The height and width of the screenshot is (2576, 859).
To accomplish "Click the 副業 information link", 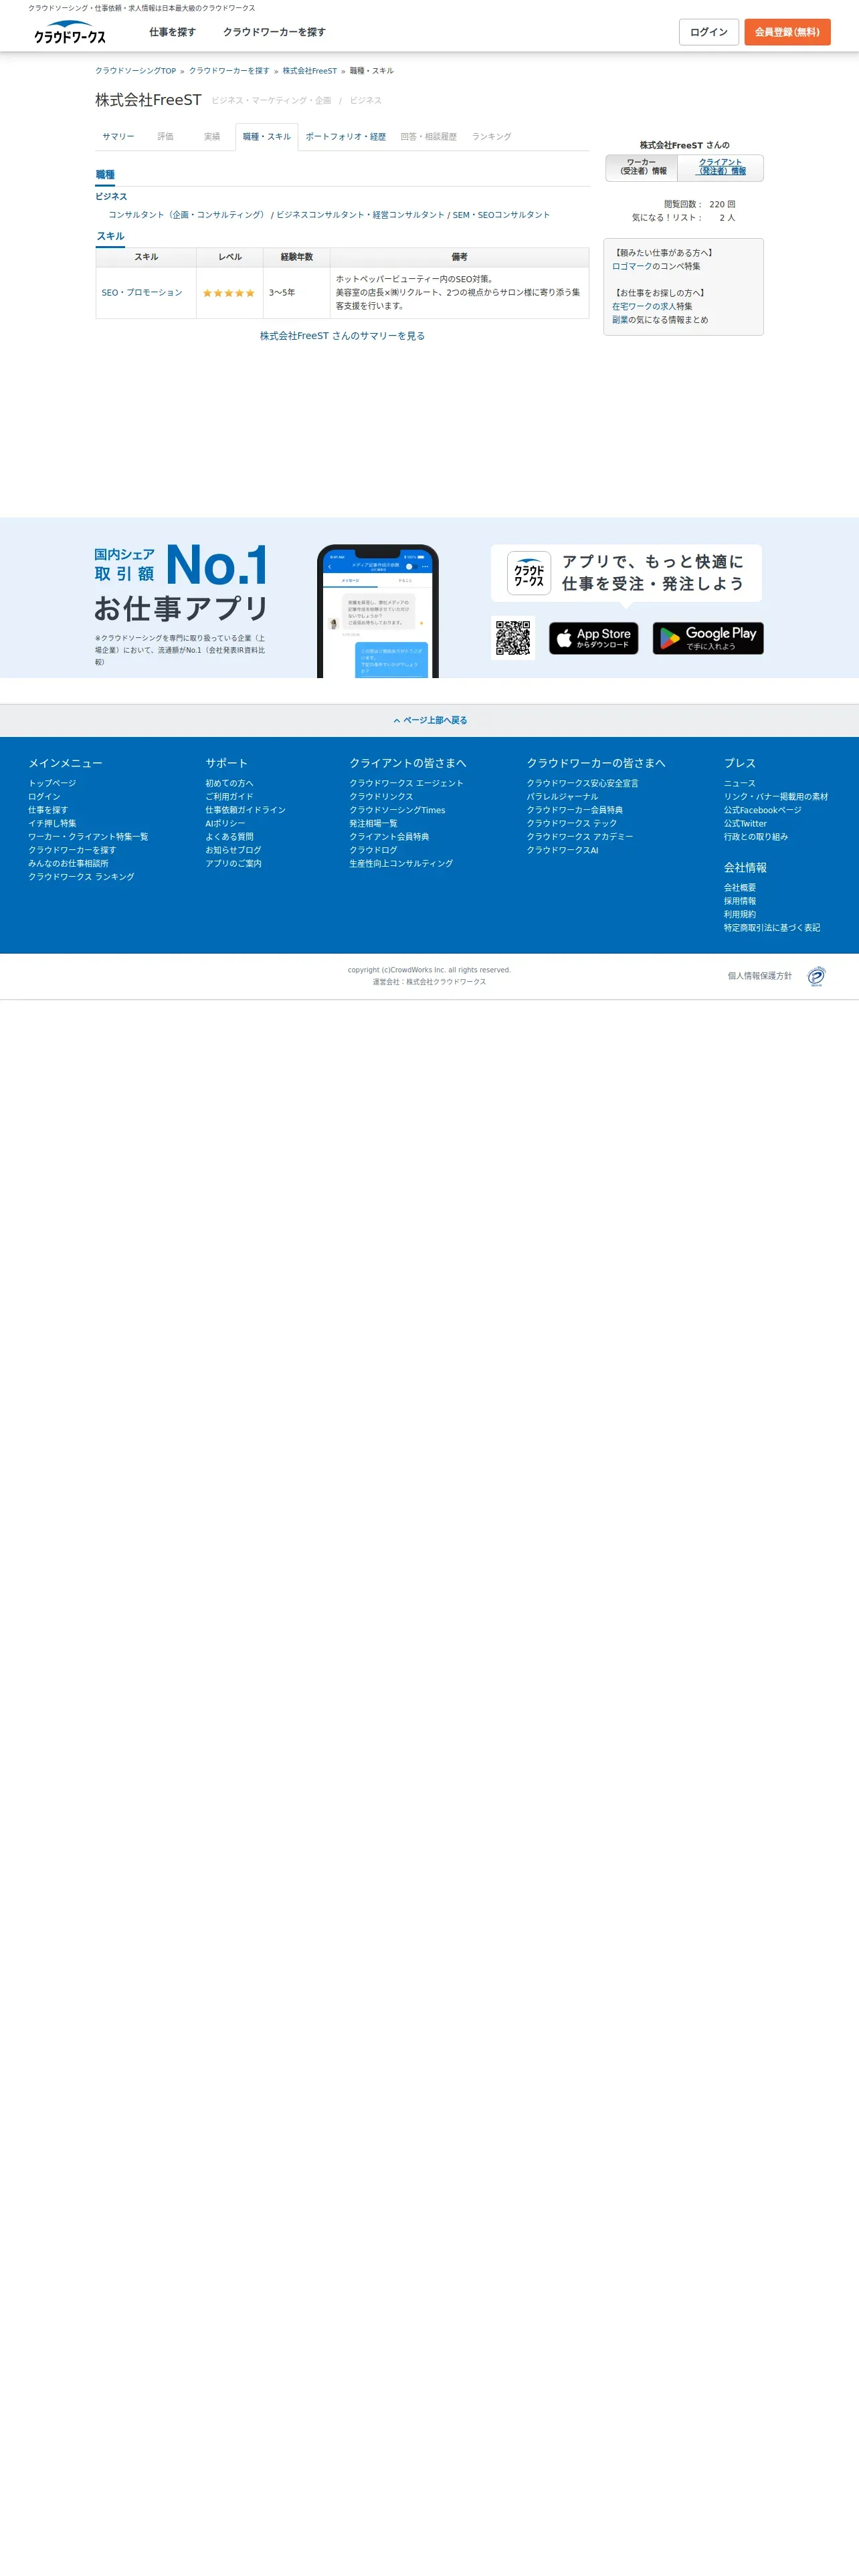I will tap(620, 320).
